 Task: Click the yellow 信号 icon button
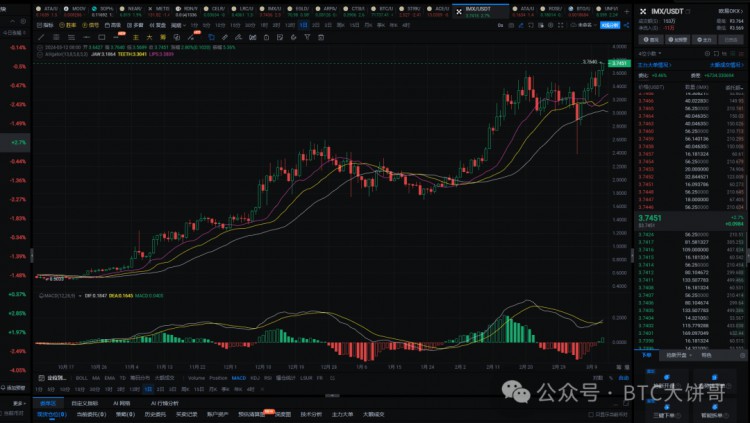point(90,25)
